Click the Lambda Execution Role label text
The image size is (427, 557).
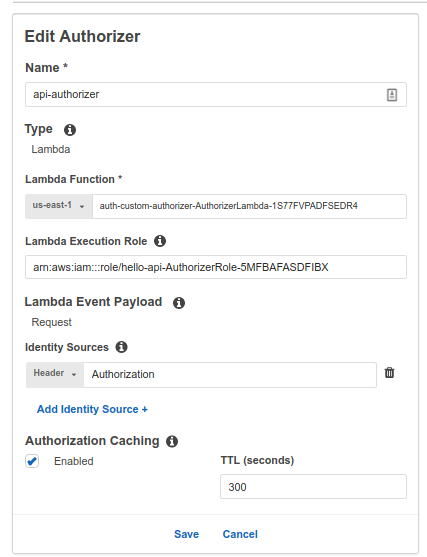[86, 241]
